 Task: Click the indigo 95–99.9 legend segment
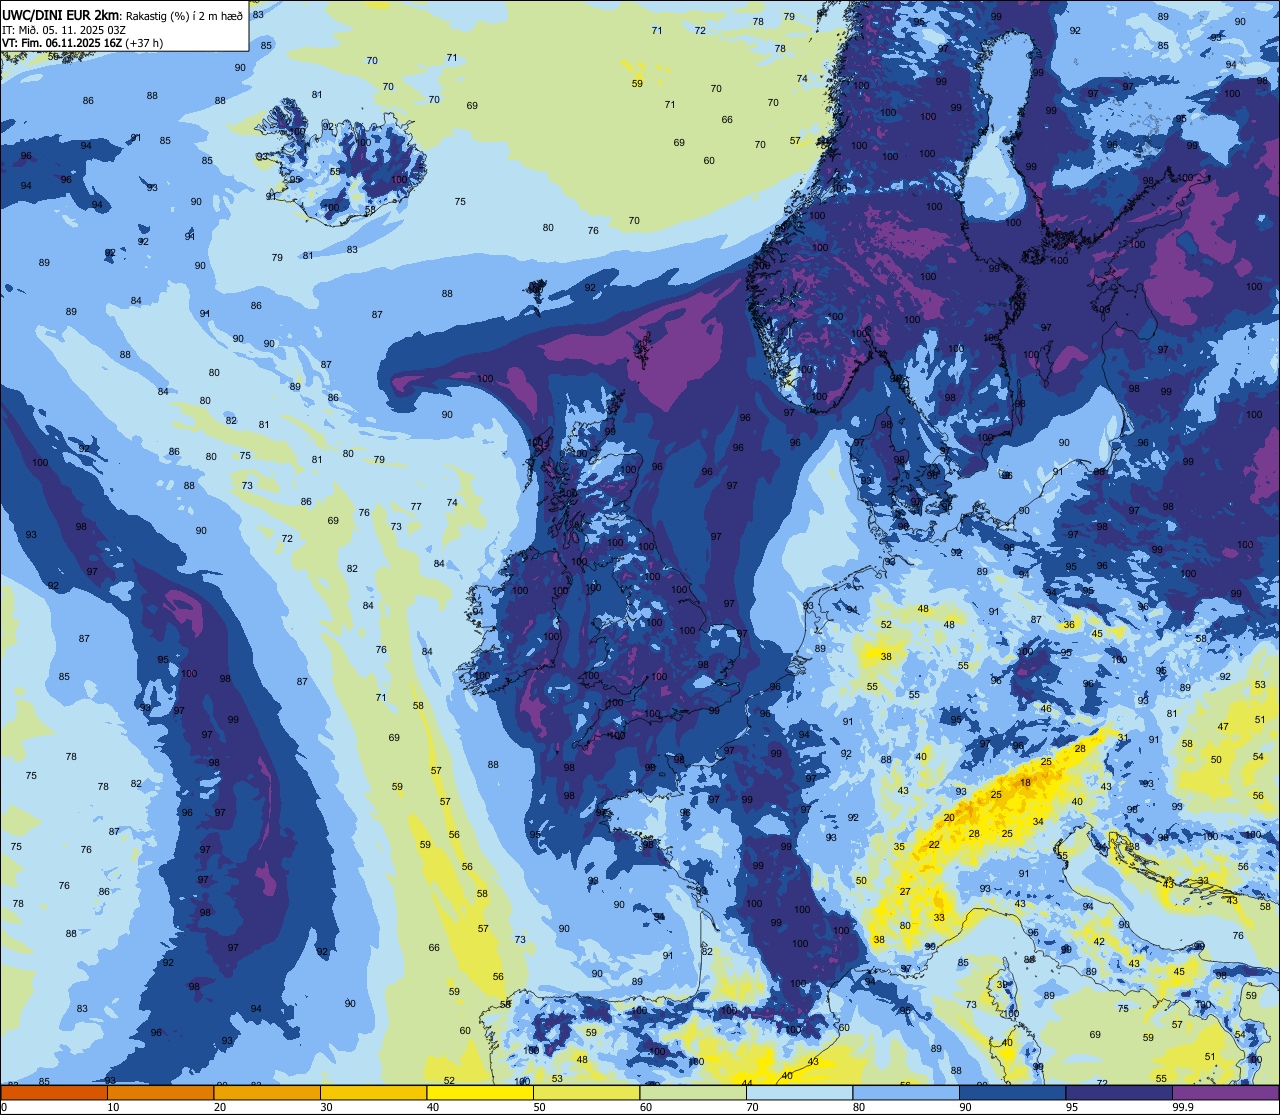pyautogui.click(x=1119, y=1092)
